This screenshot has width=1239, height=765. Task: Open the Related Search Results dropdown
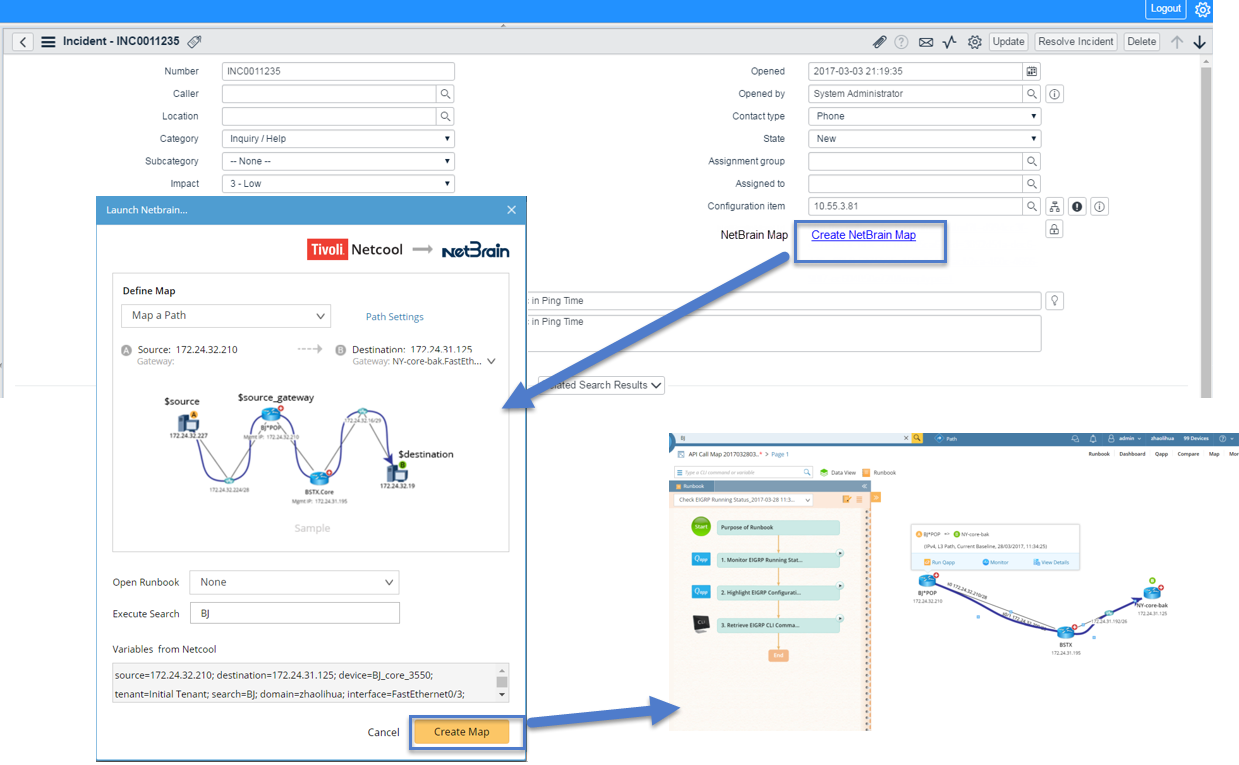coord(601,385)
